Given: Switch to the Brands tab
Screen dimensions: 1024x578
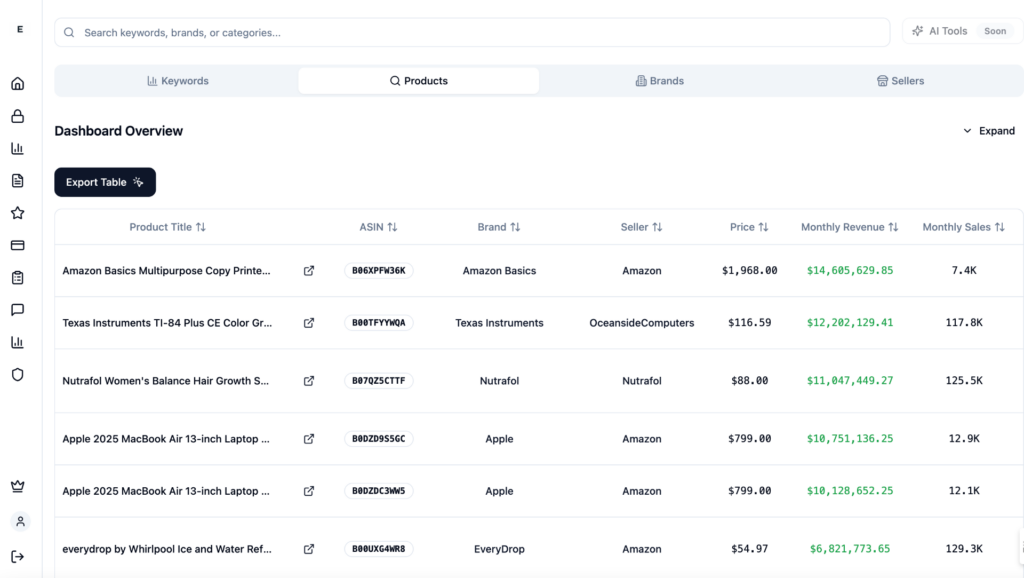Looking at the screenshot, I should pos(659,81).
